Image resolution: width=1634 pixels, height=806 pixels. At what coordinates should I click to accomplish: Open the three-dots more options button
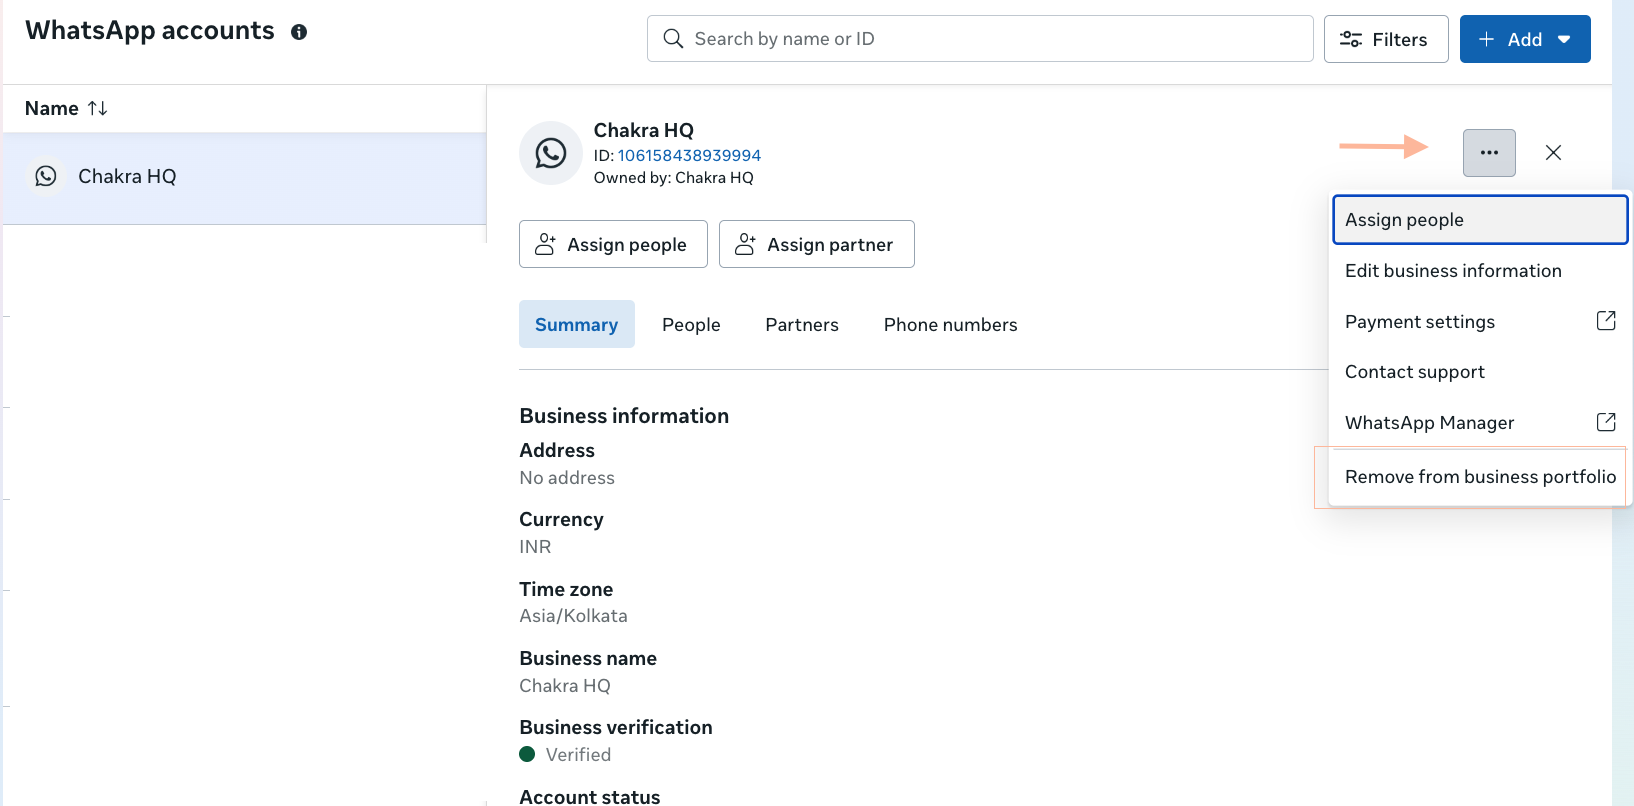(x=1489, y=153)
